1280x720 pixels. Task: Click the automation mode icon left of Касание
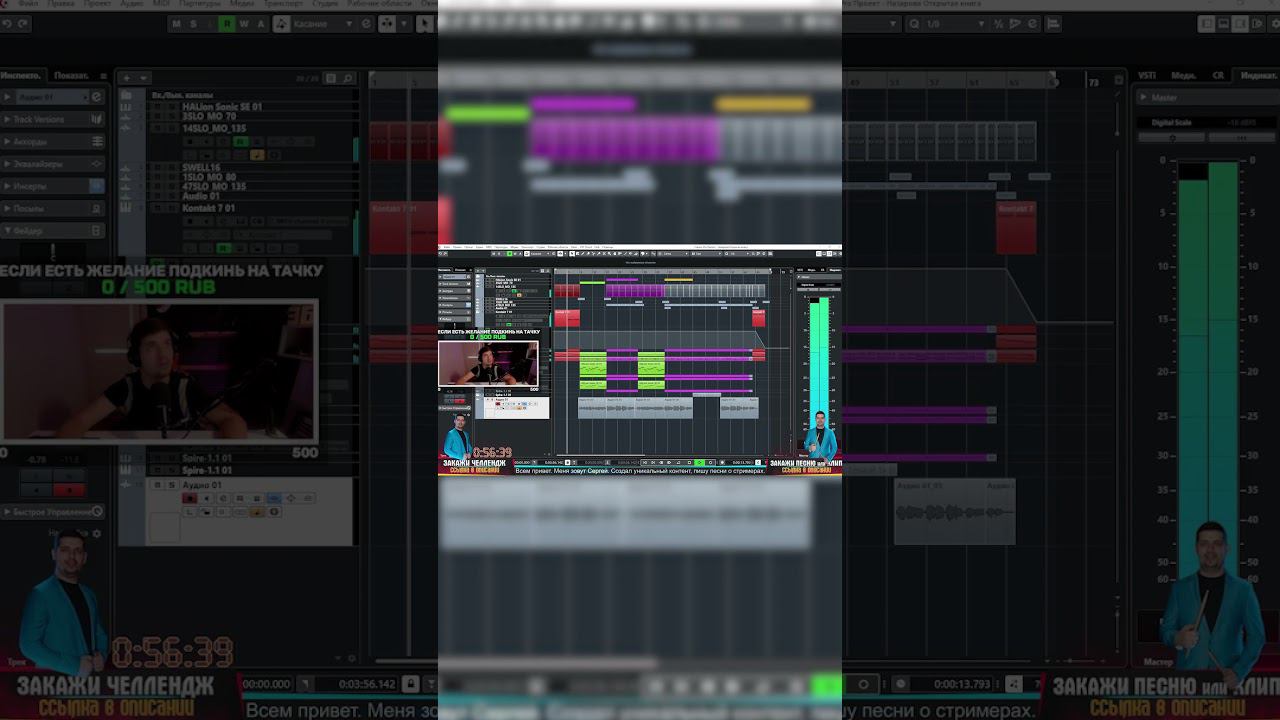(x=282, y=24)
